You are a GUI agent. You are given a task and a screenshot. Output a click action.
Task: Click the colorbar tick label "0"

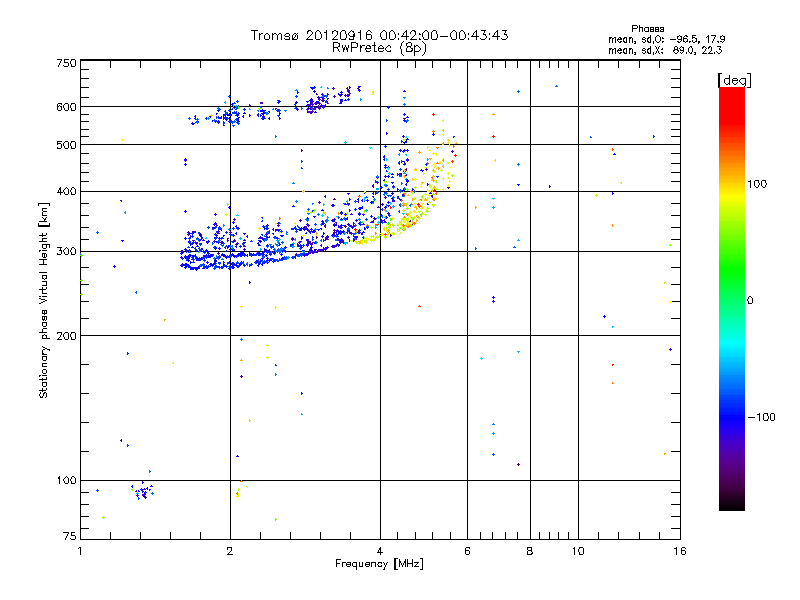[749, 301]
